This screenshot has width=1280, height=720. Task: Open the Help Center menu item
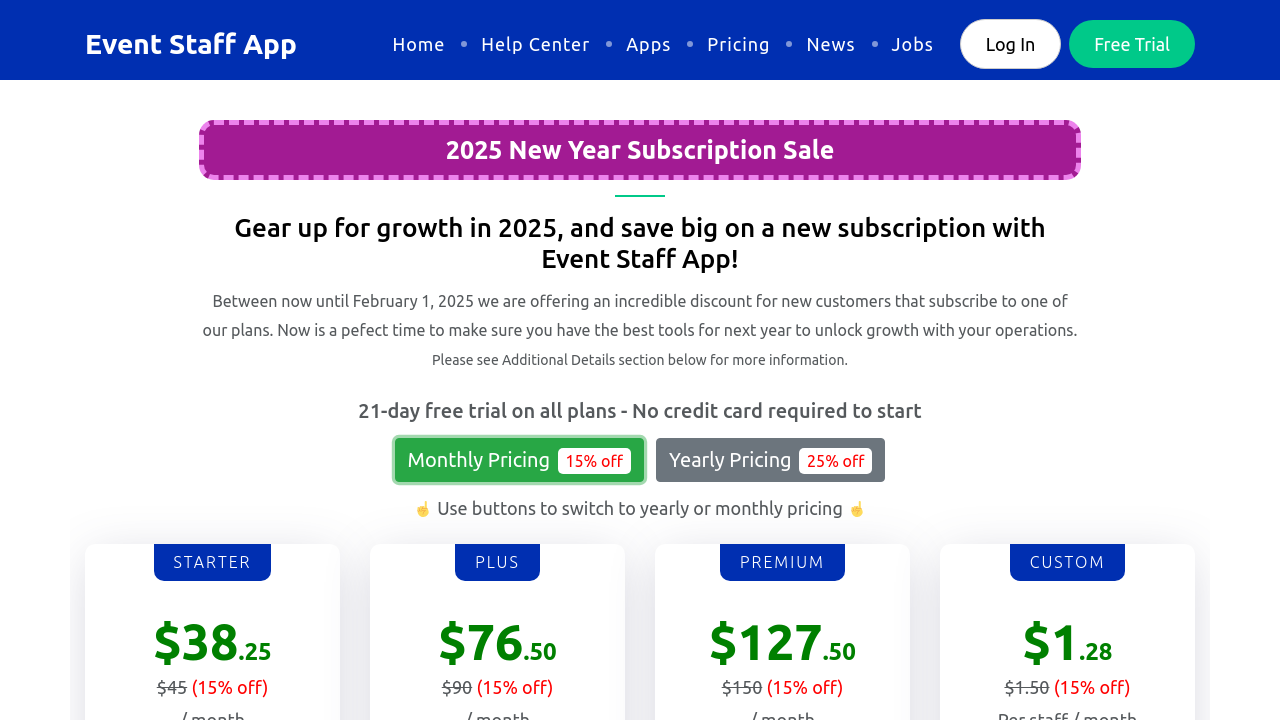point(535,44)
